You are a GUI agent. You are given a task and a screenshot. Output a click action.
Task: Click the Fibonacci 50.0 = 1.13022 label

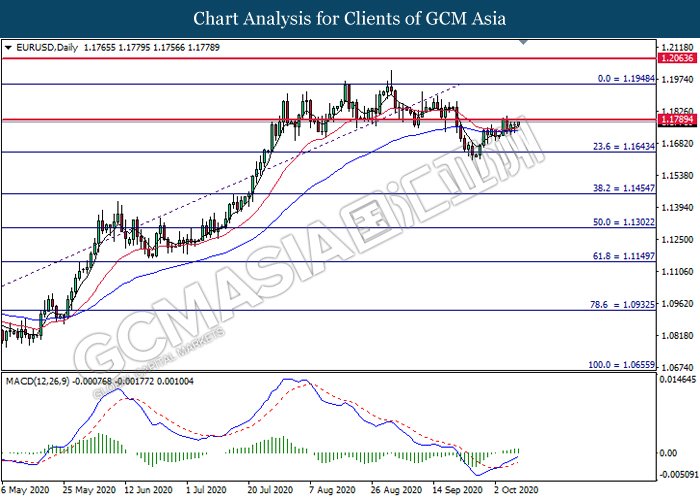pos(624,222)
